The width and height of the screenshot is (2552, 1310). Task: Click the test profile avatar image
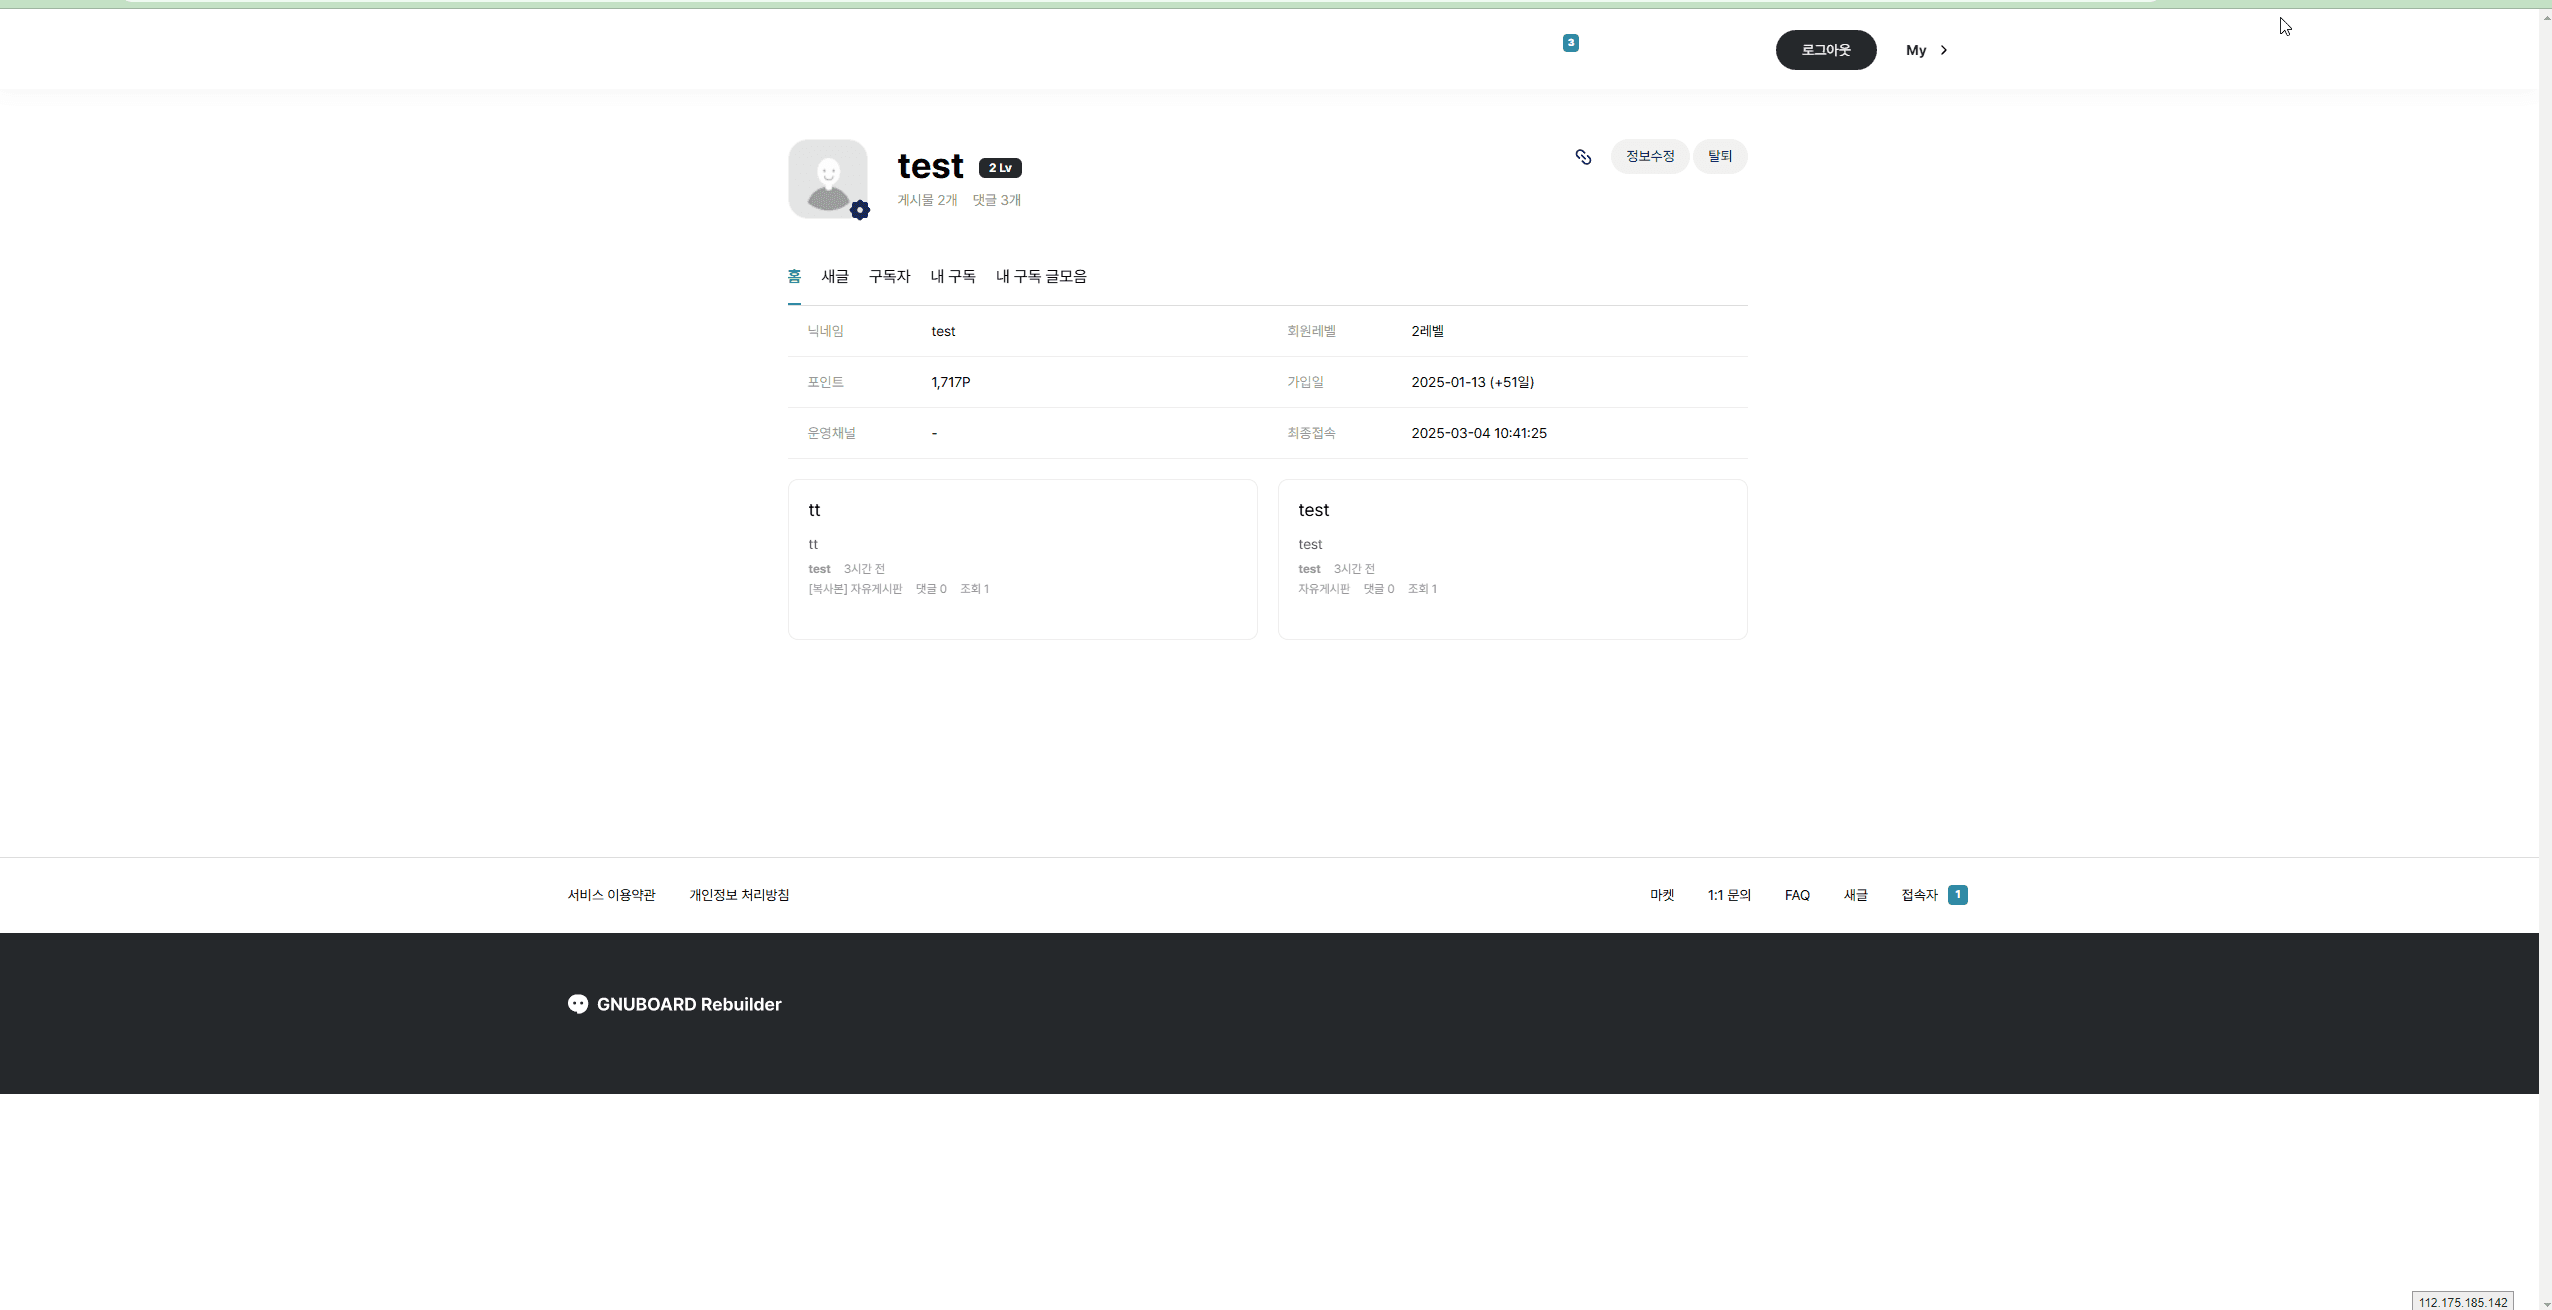pyautogui.click(x=827, y=178)
